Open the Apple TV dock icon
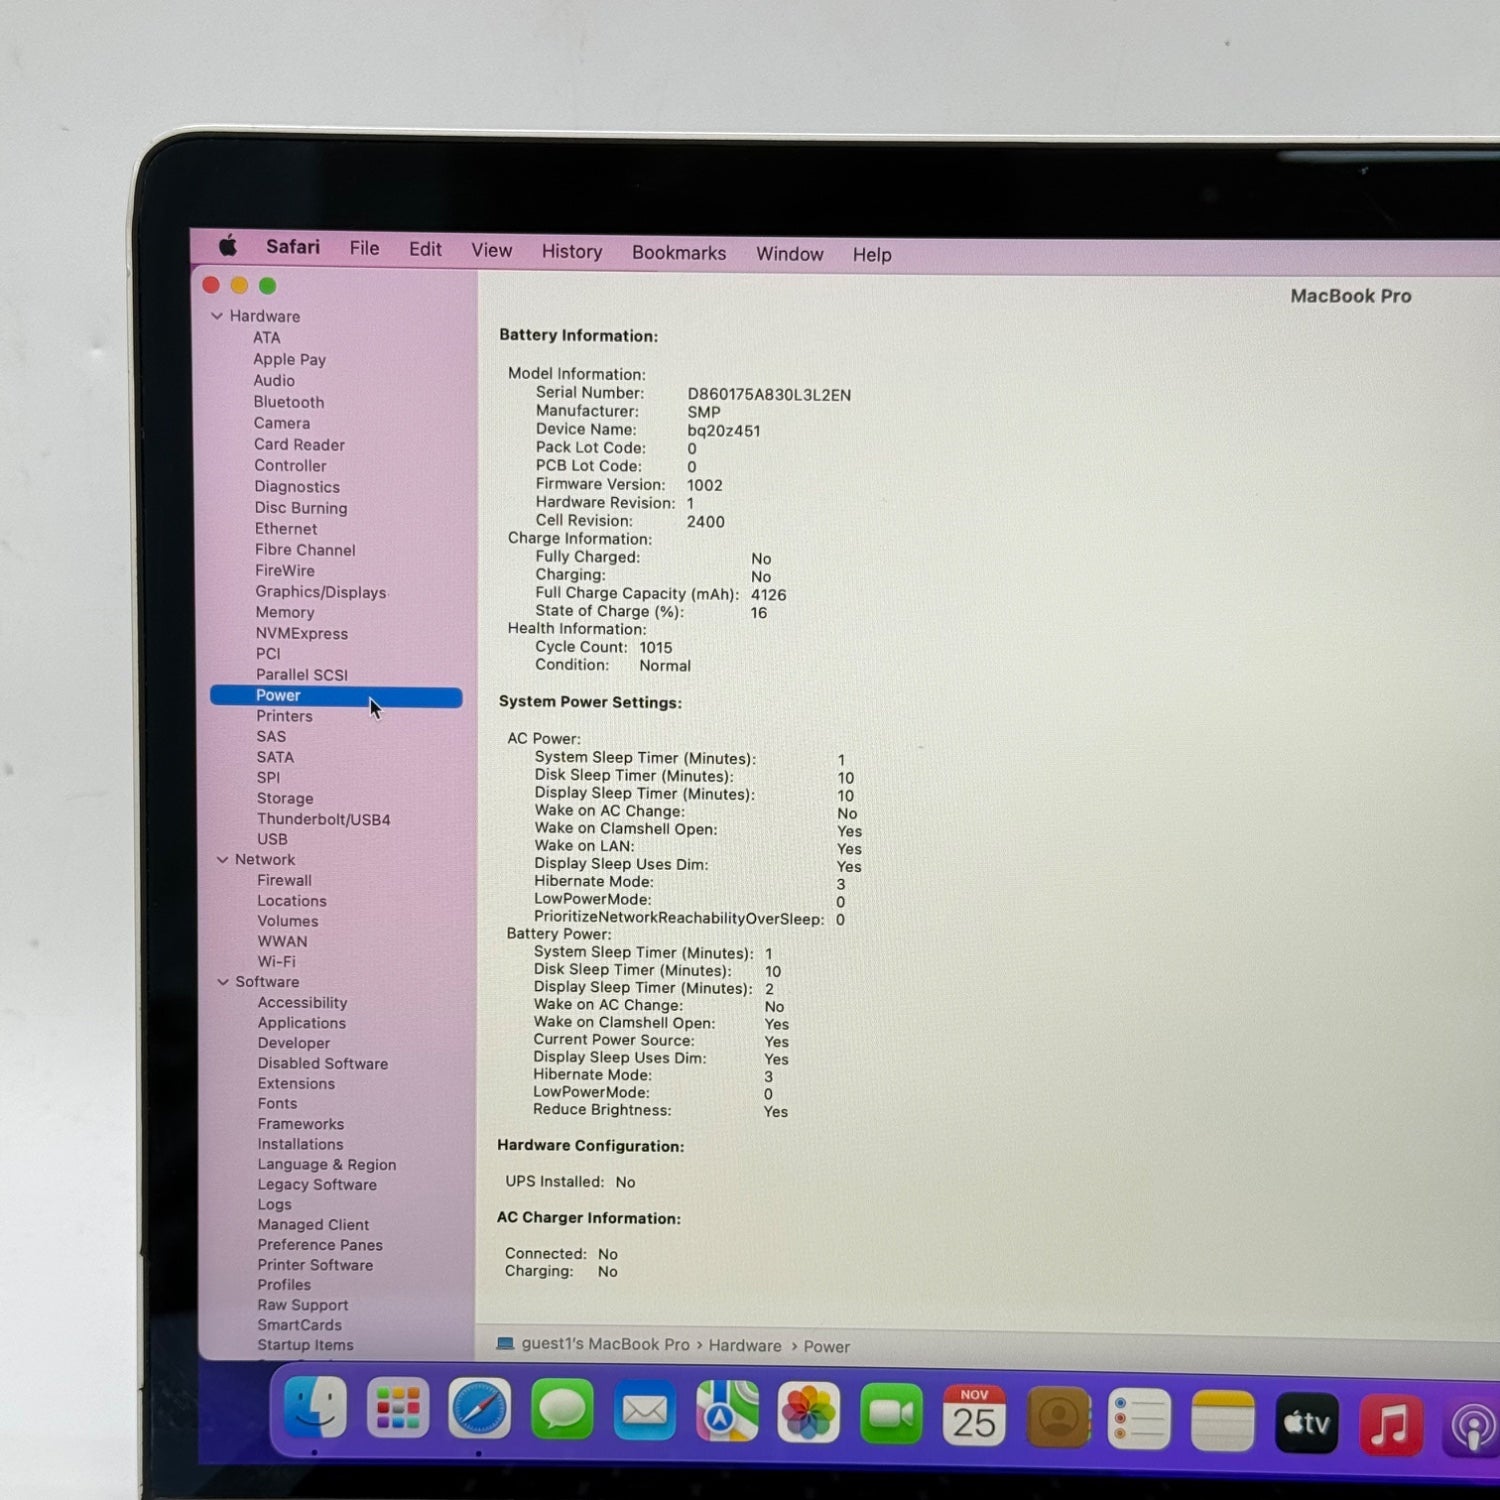This screenshot has width=1500, height=1500. [1306, 1422]
